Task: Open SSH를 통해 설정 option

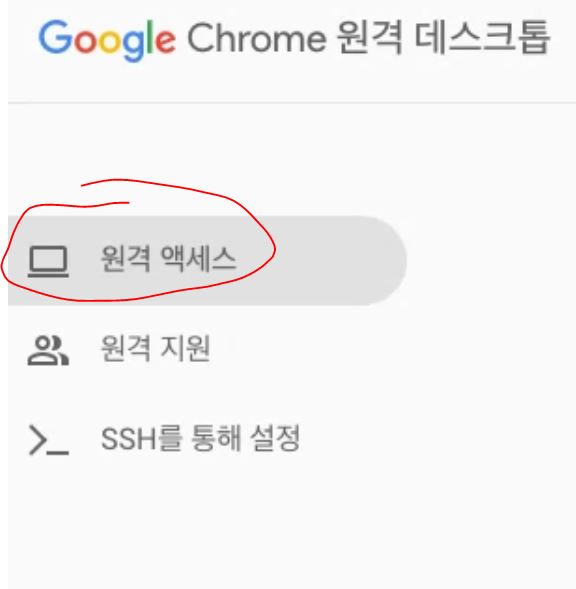Action: point(201,438)
